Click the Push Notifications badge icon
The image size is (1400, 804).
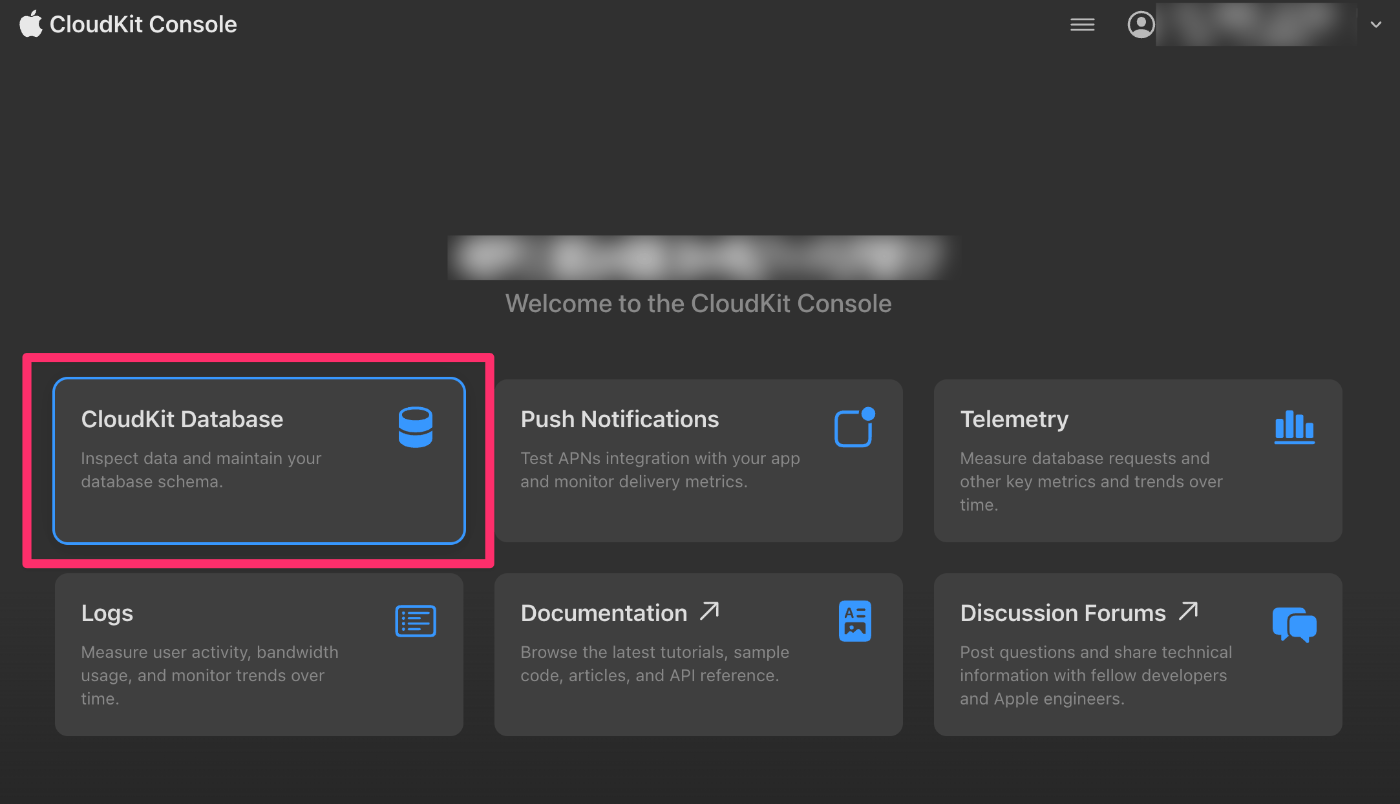(x=855, y=427)
